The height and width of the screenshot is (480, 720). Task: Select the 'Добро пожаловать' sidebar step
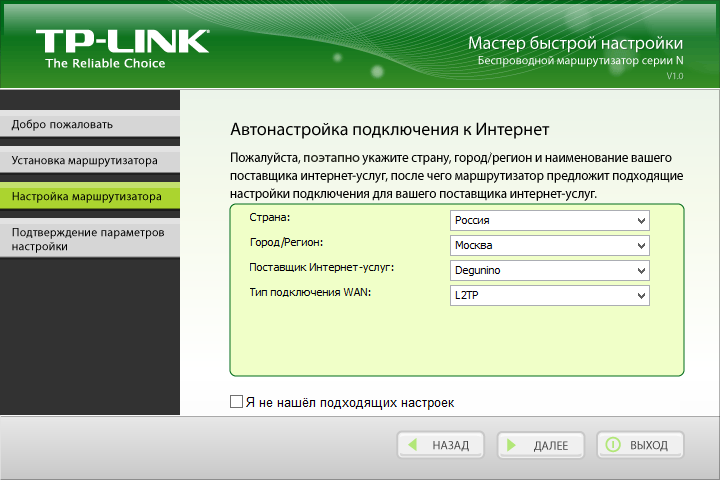pos(90,124)
